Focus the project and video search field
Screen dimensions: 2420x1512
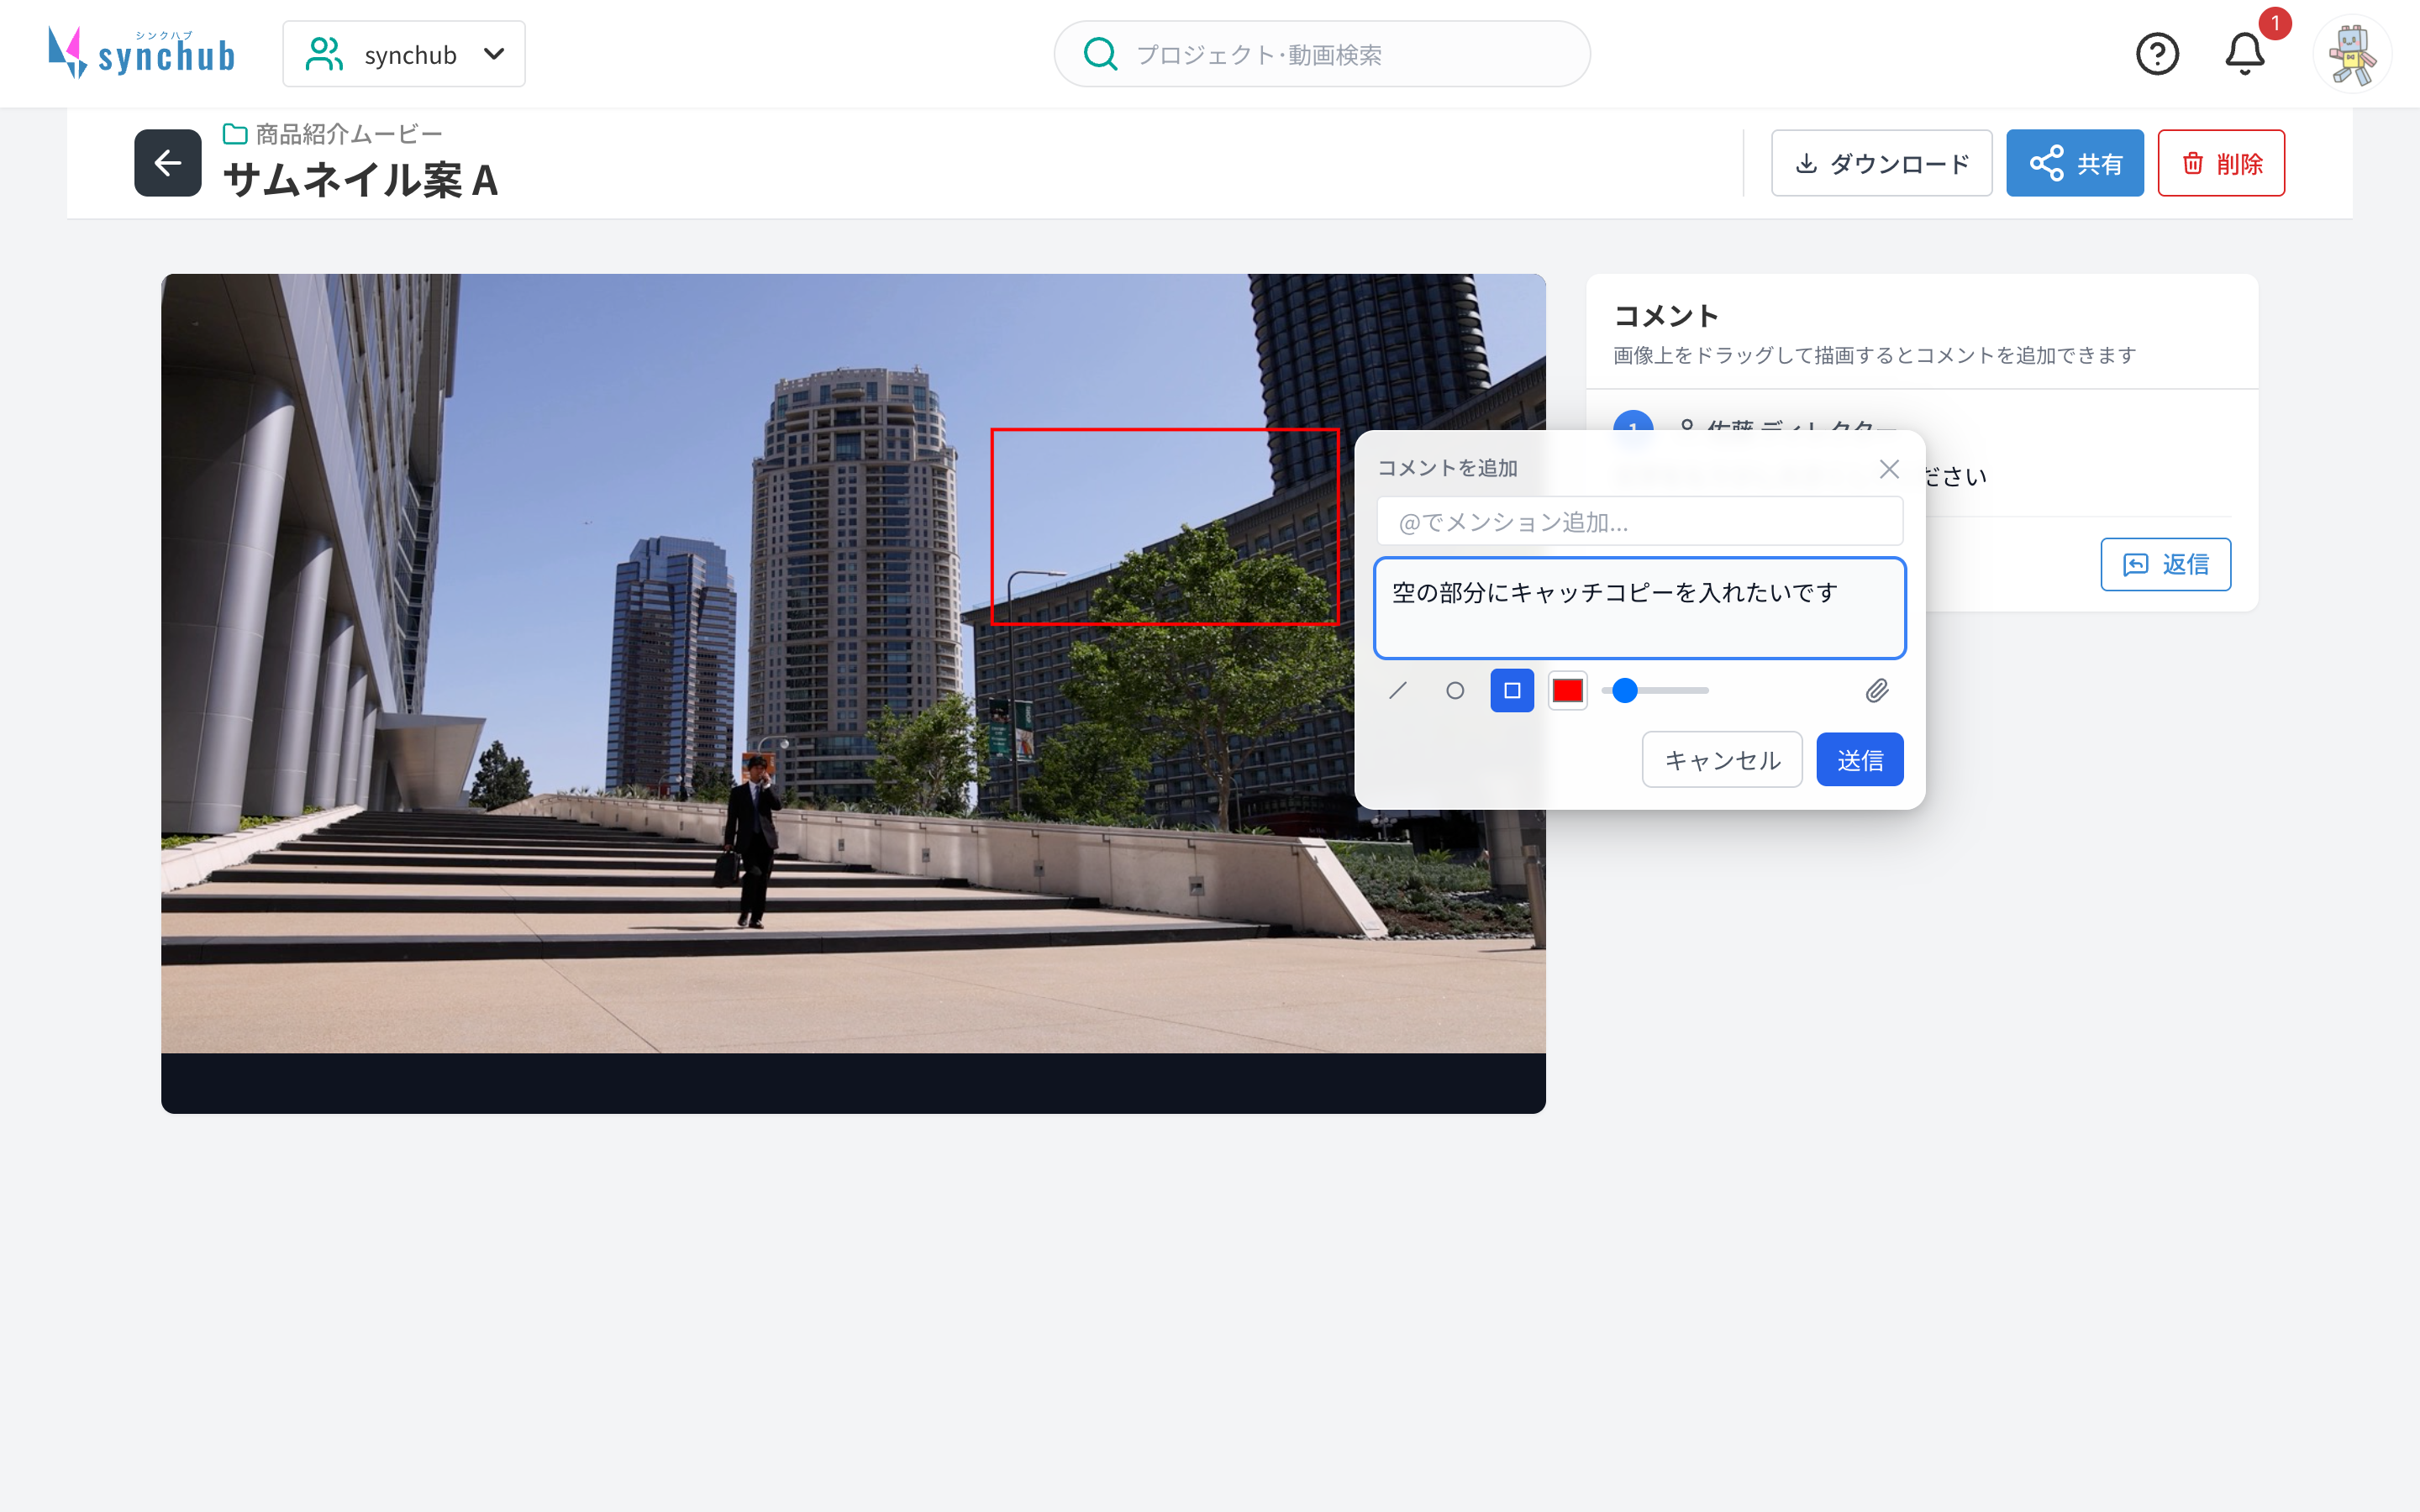tap(1321, 54)
